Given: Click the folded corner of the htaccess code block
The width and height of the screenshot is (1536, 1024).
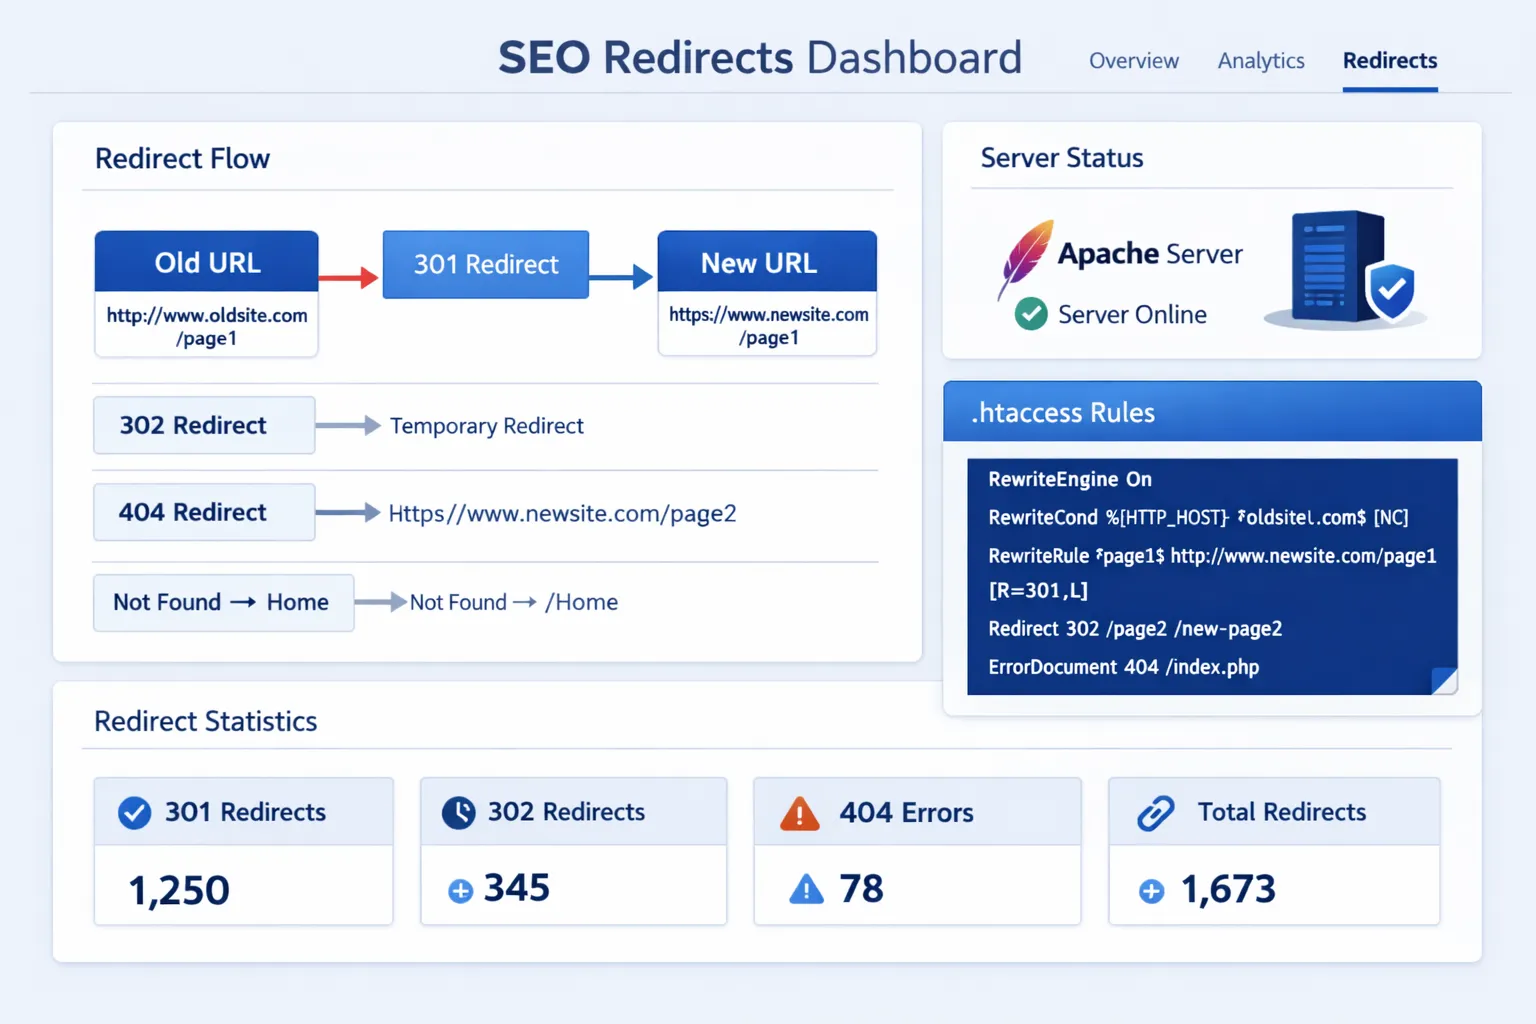Looking at the screenshot, I should point(1443,680).
